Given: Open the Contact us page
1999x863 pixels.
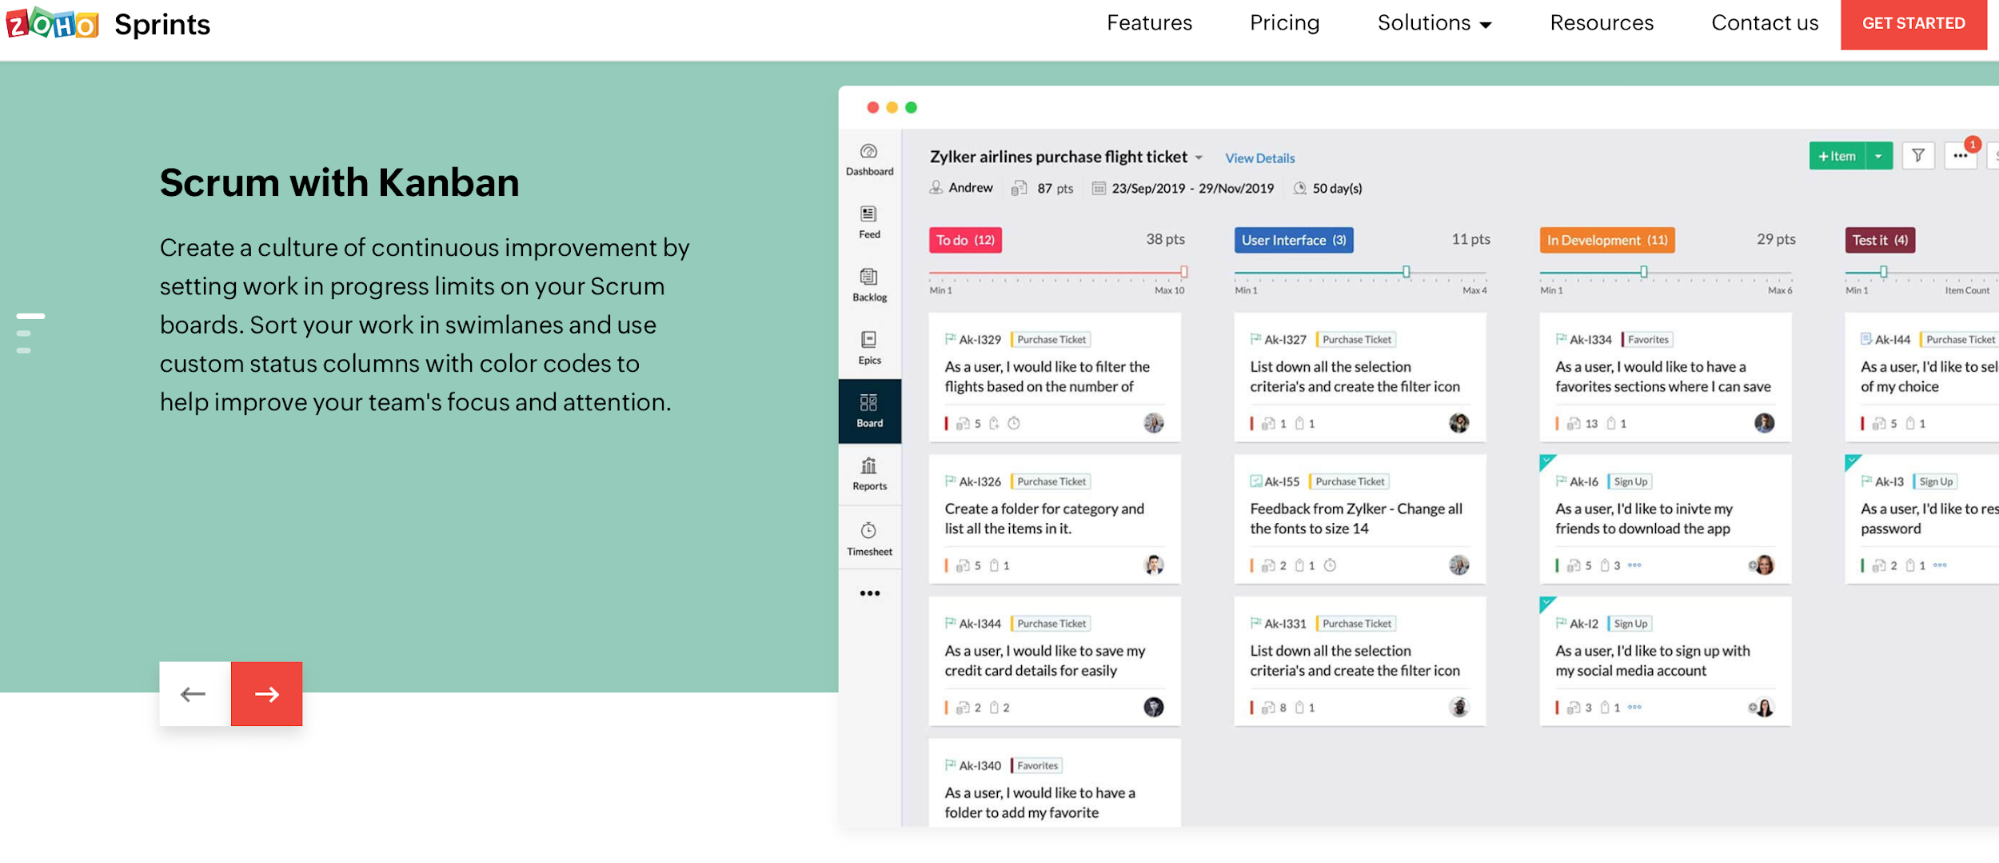Looking at the screenshot, I should click(x=1764, y=23).
